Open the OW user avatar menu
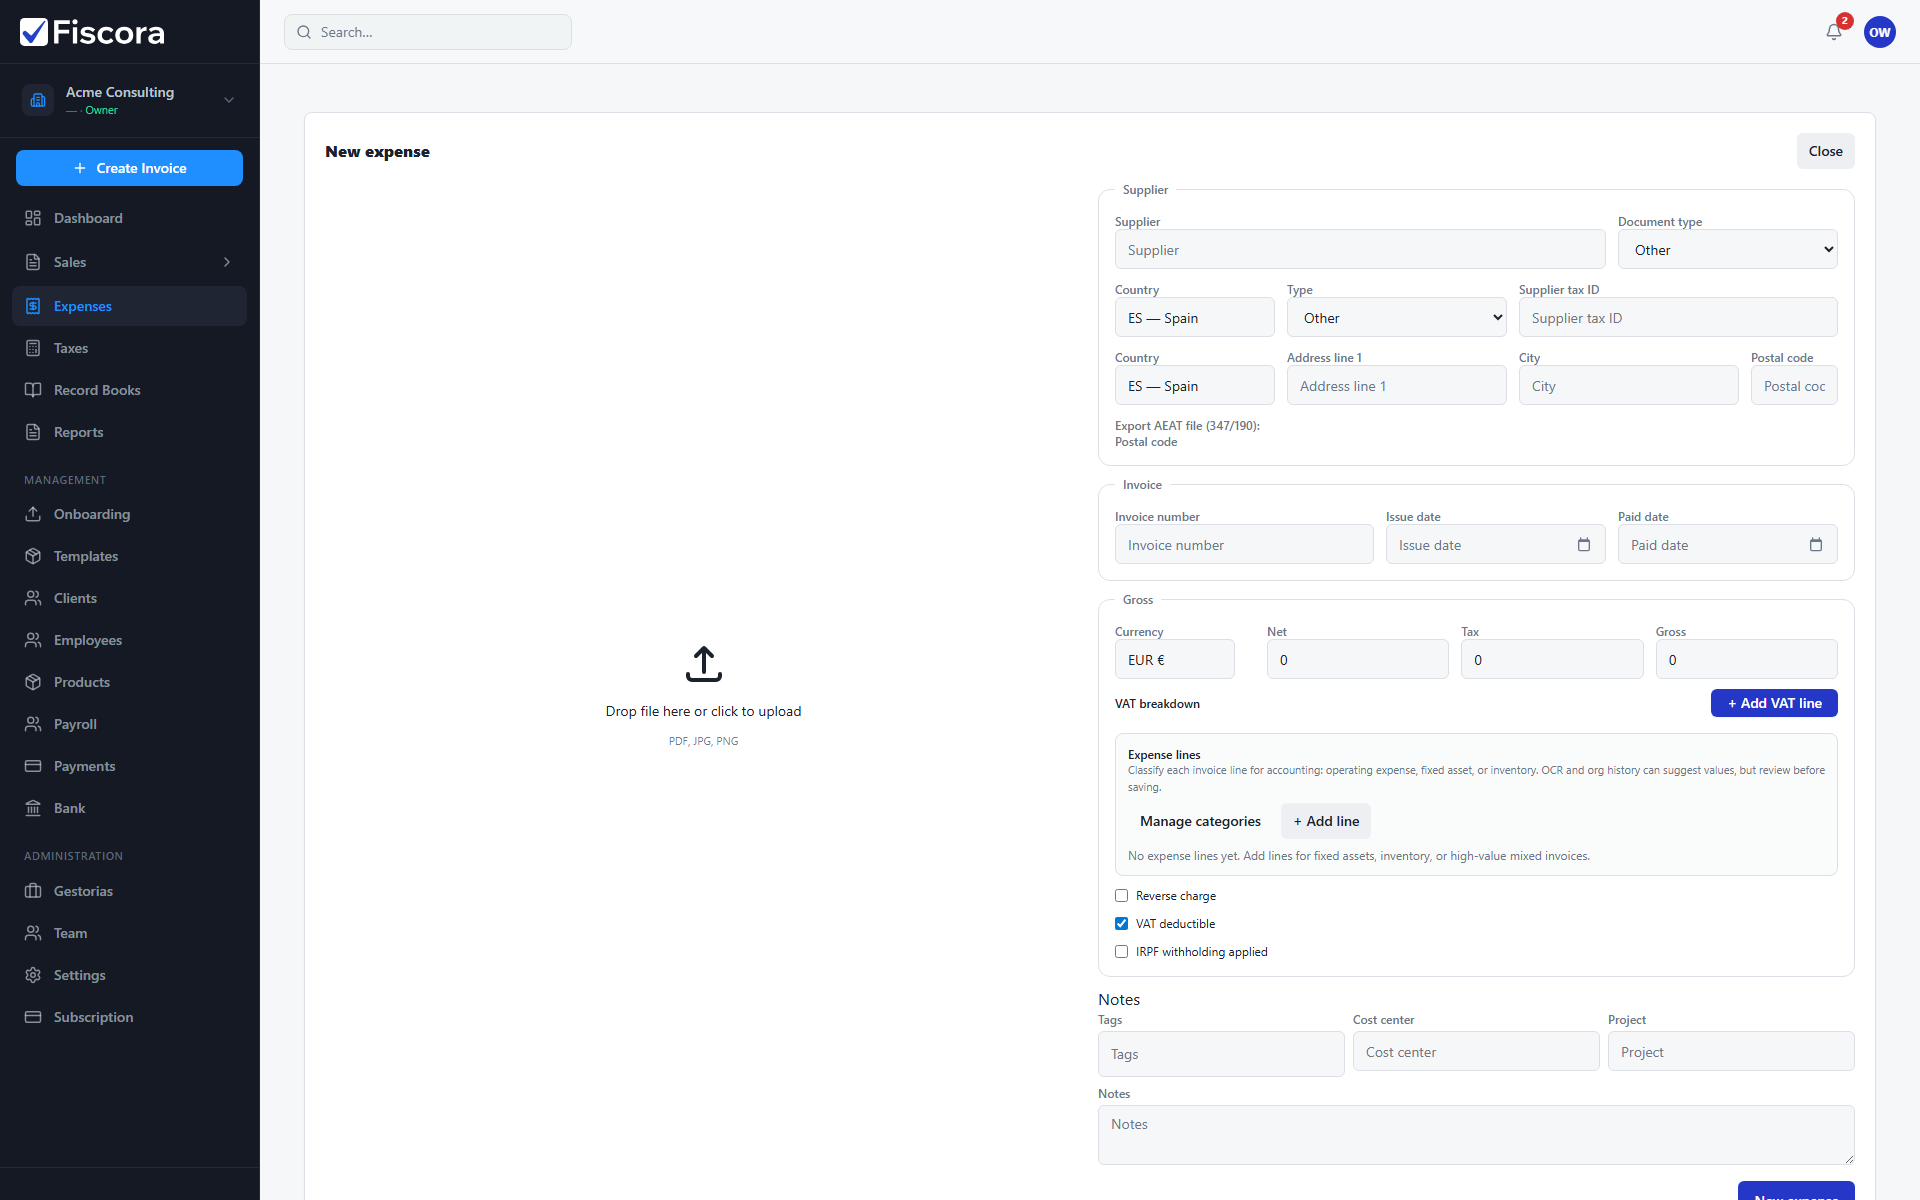 [x=1880, y=32]
